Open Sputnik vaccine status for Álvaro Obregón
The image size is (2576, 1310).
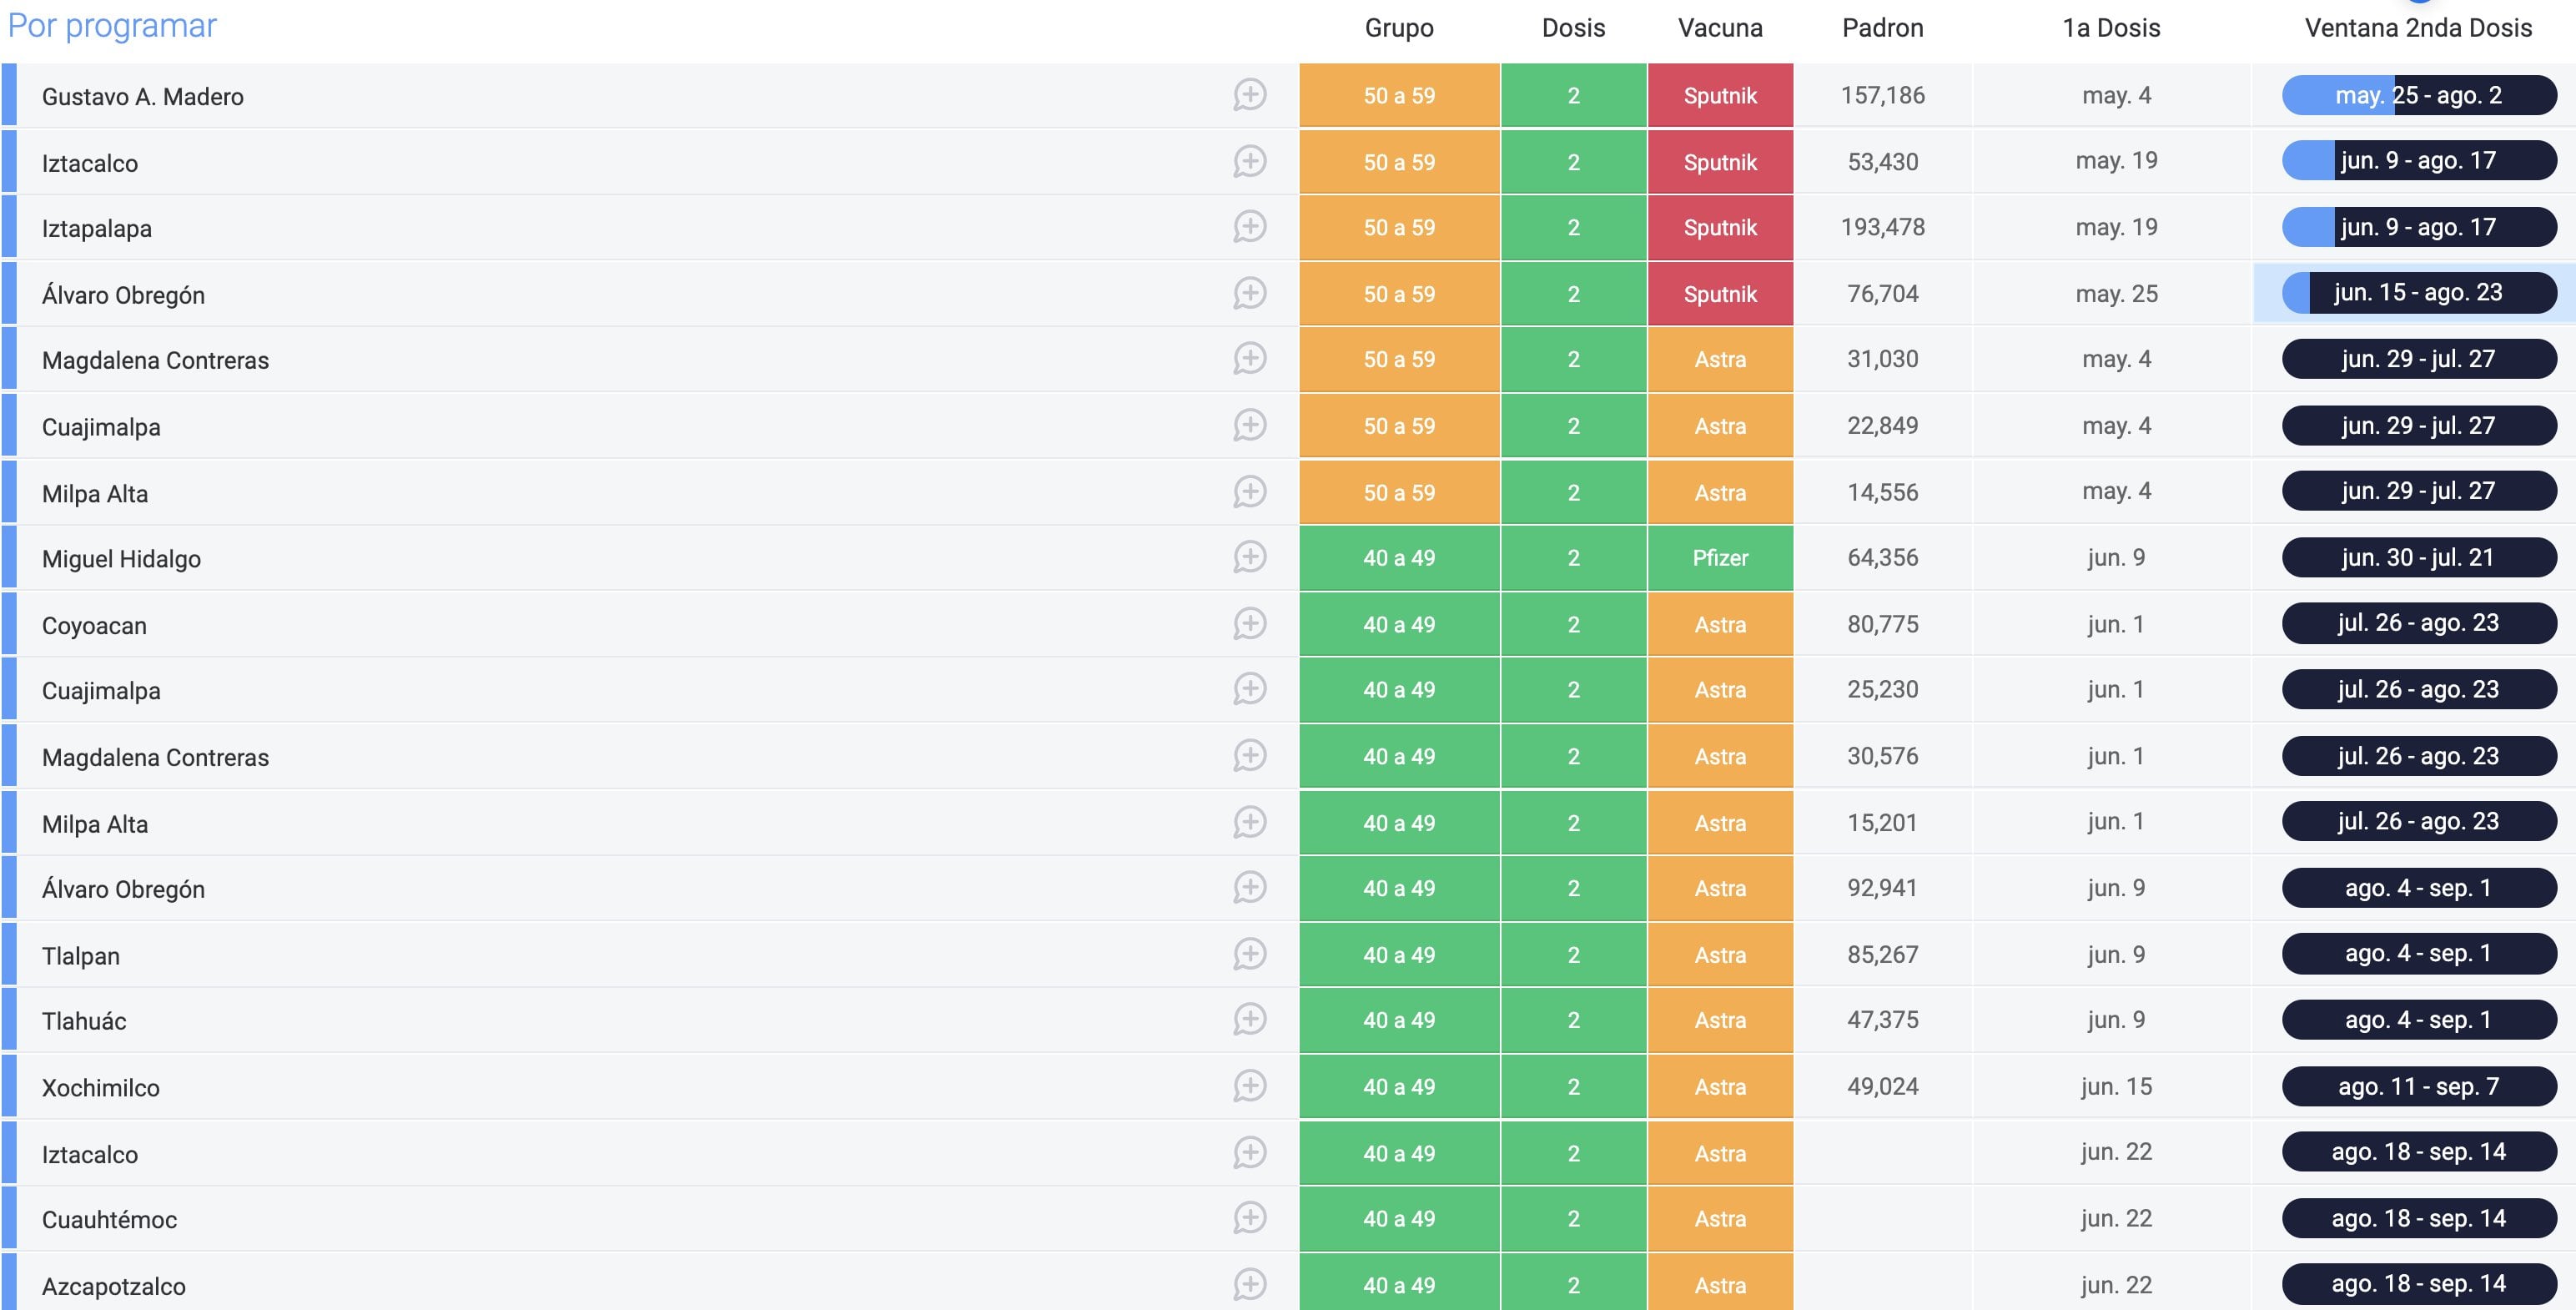[x=1719, y=294]
